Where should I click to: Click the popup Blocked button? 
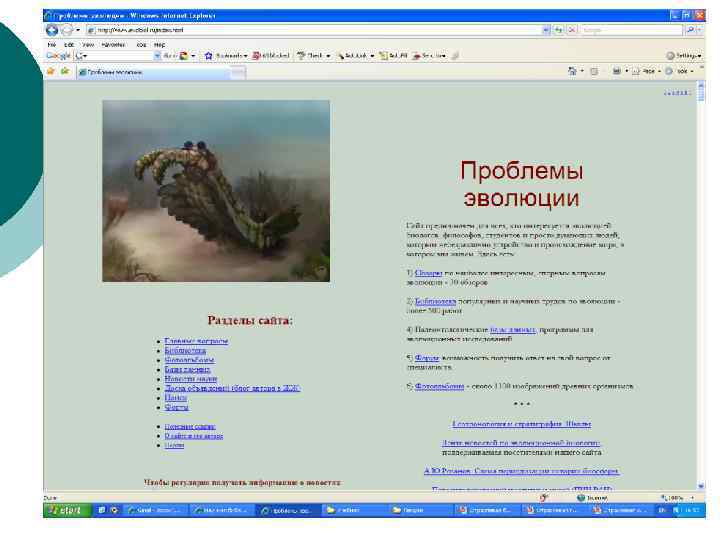pos(271,56)
